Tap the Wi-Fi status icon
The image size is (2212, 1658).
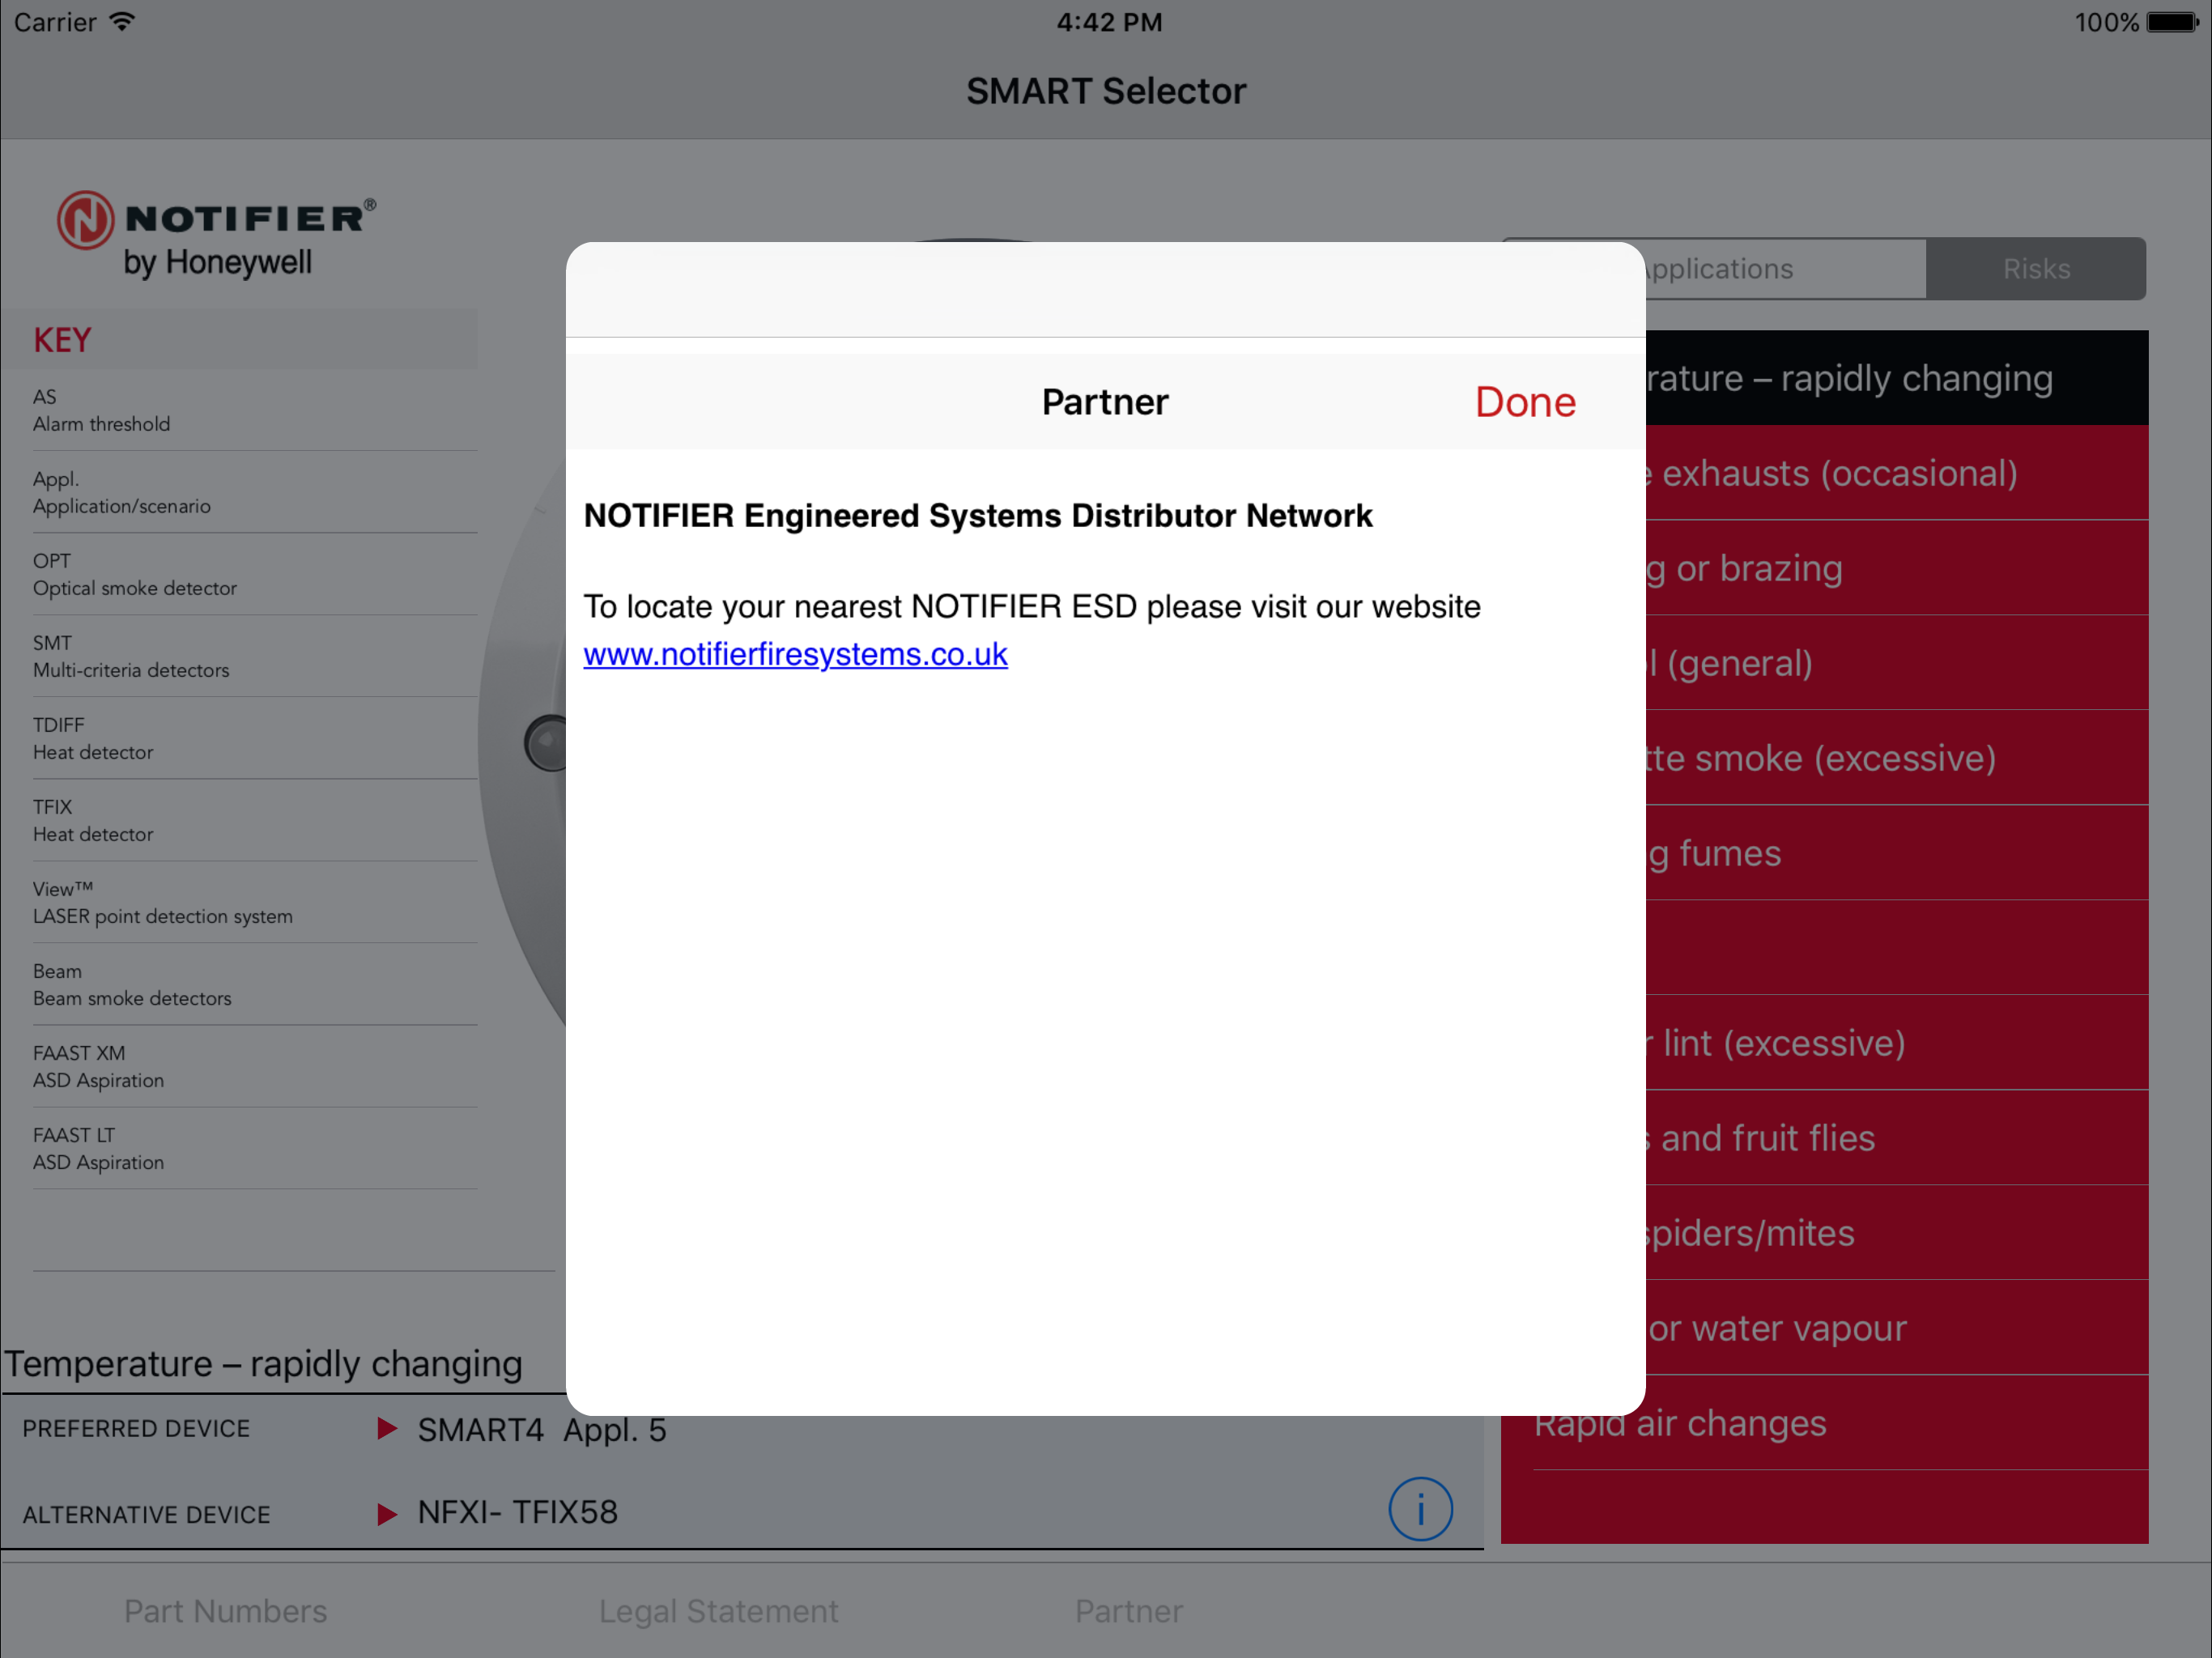click(122, 22)
